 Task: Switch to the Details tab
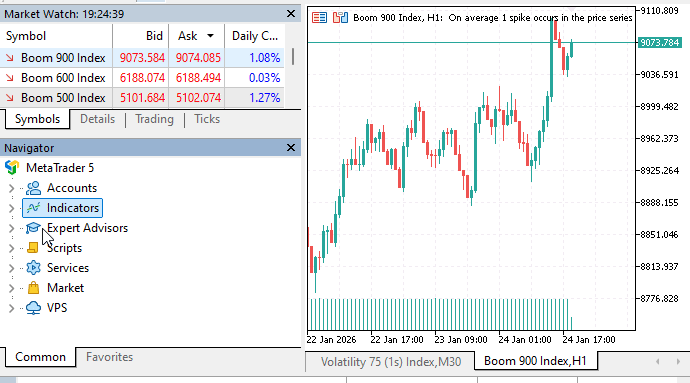97,119
